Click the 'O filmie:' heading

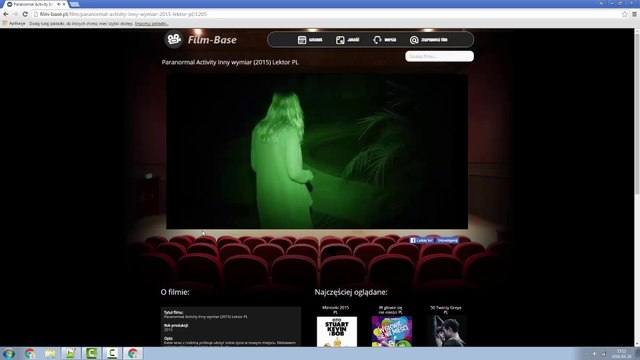click(175, 292)
